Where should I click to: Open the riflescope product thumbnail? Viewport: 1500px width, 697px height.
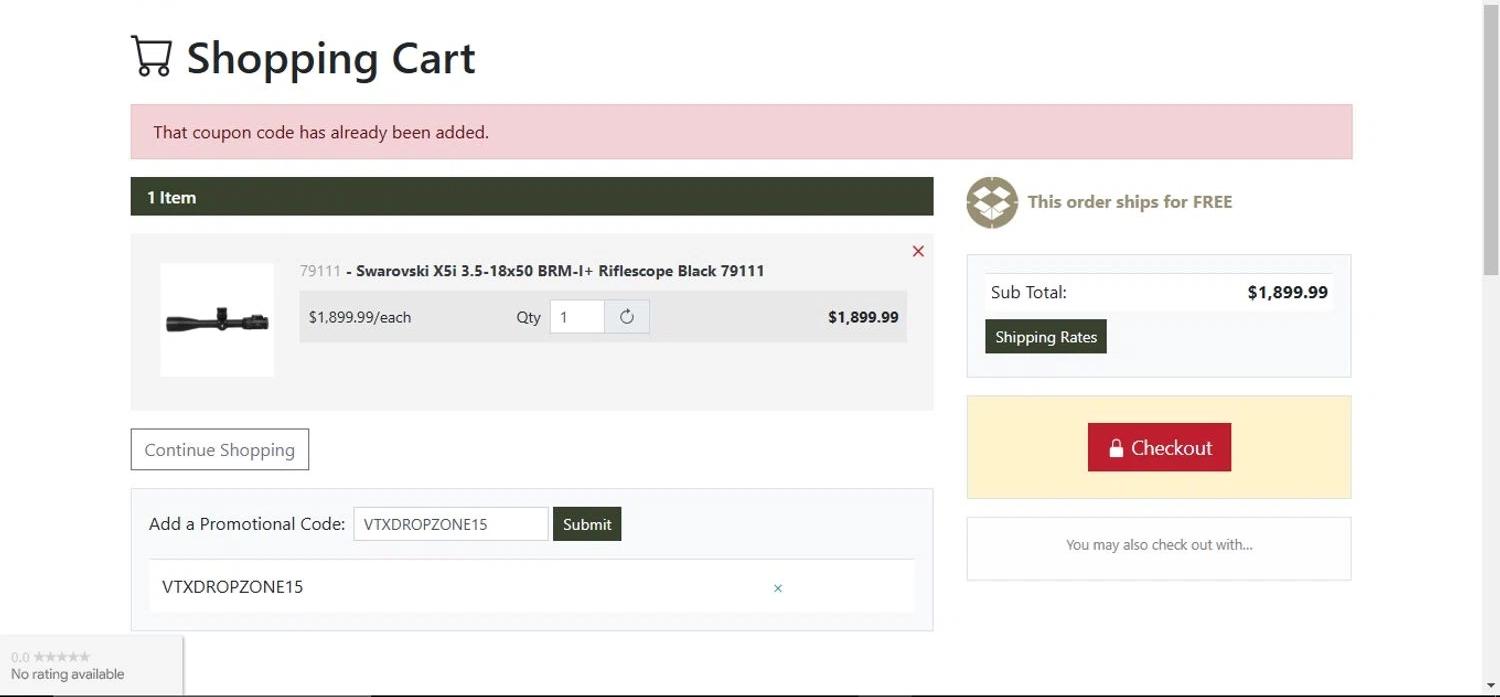coord(217,320)
